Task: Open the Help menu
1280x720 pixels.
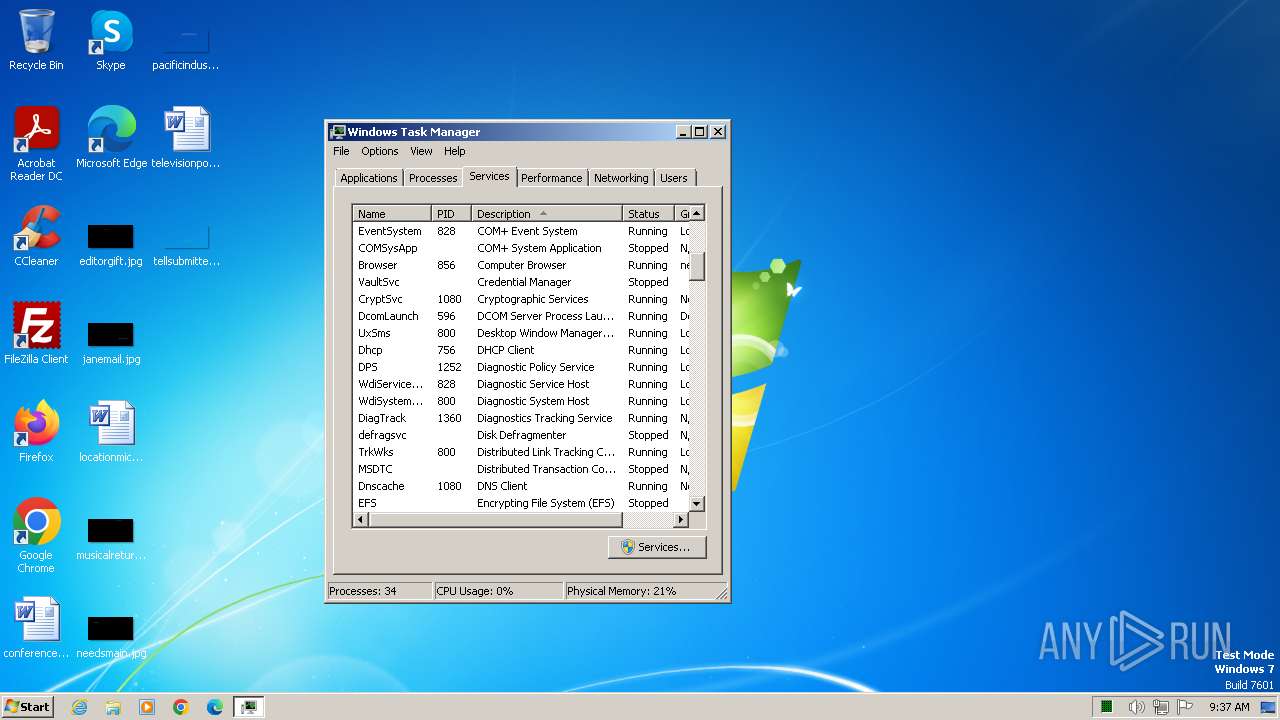Action: 455,151
